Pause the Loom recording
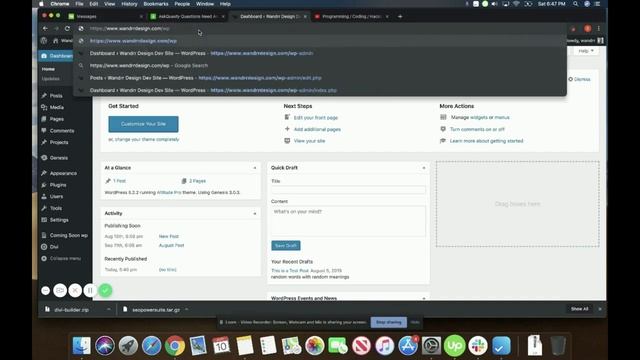640x360 pixels. [x=90, y=290]
